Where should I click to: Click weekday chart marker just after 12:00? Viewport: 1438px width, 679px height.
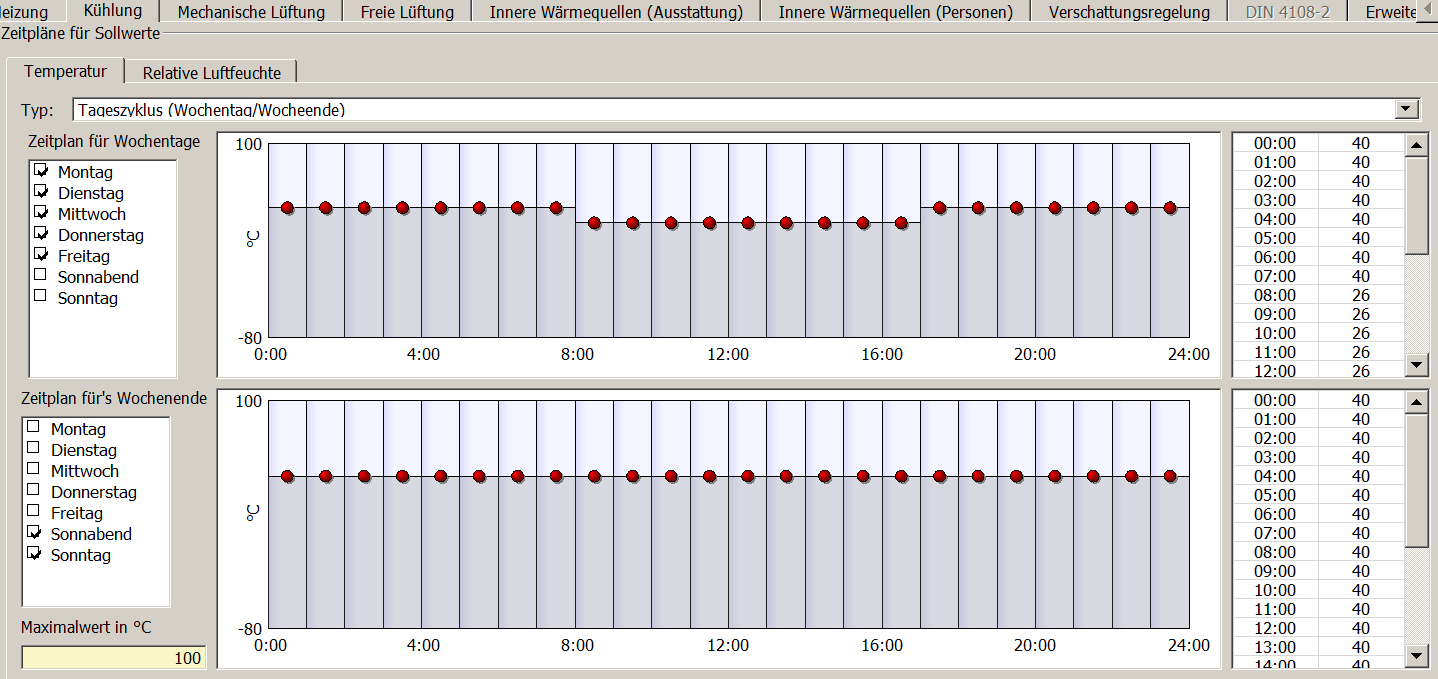coord(748,223)
